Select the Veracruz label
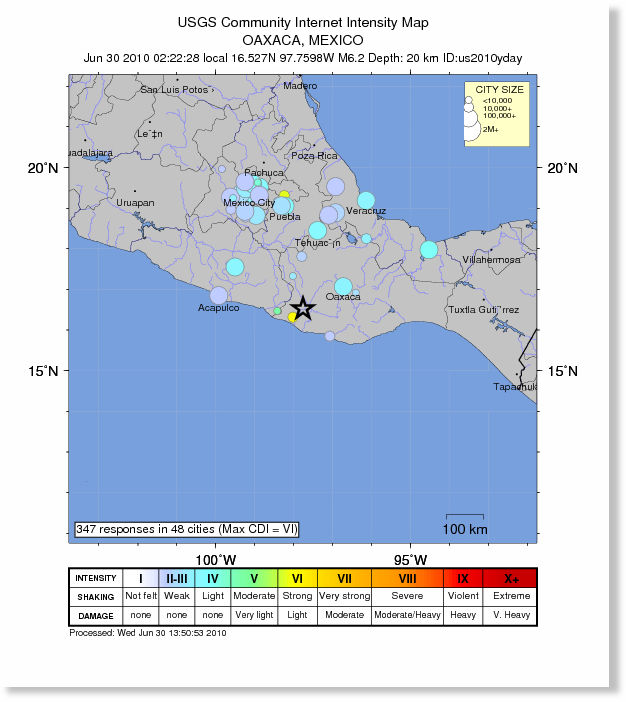The height and width of the screenshot is (702, 626). [366, 211]
